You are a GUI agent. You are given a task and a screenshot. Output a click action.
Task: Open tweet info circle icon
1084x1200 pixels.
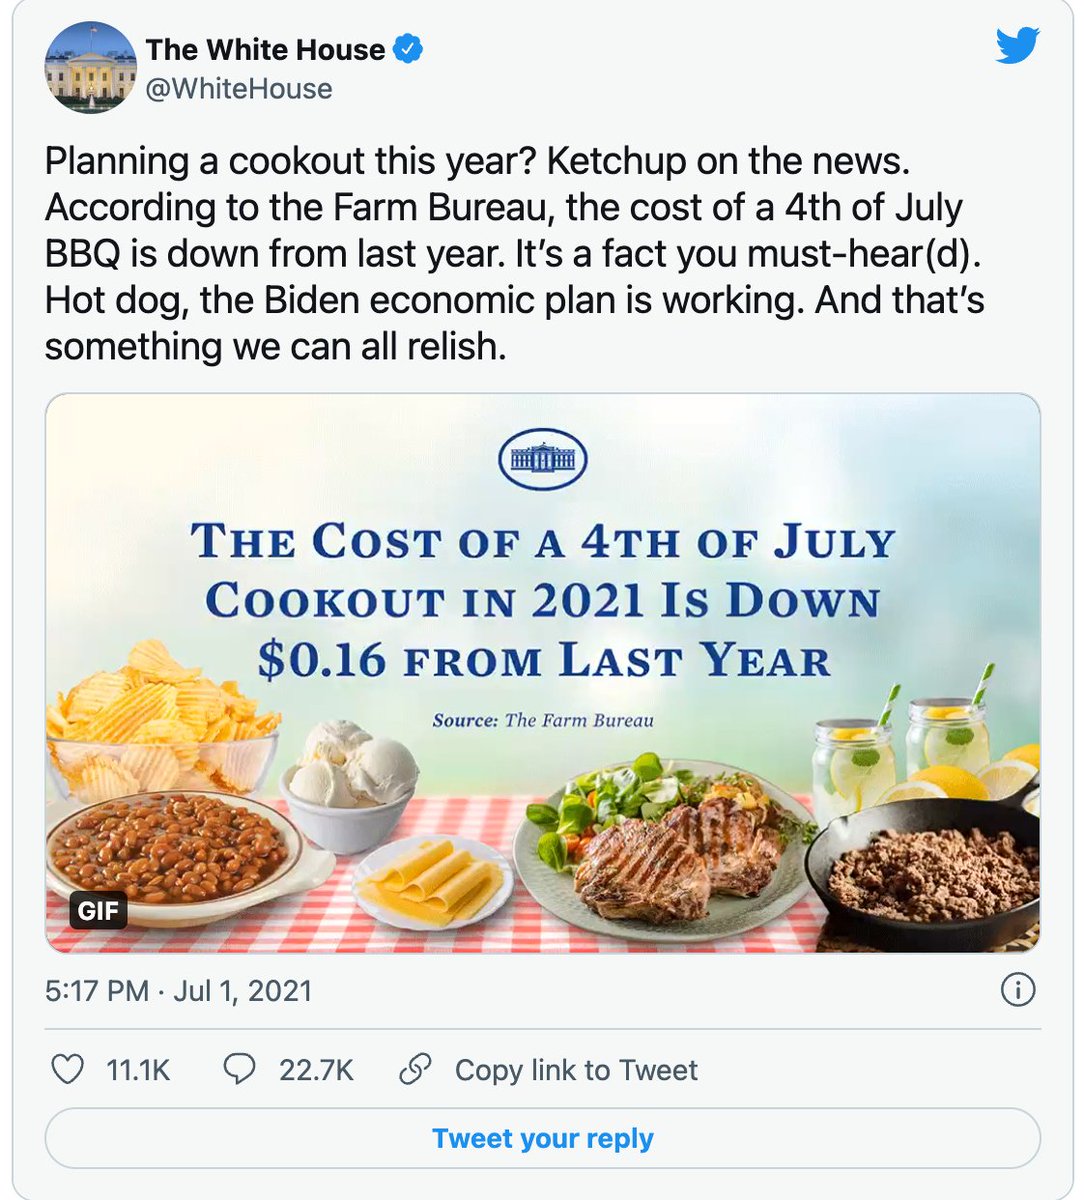point(1018,990)
